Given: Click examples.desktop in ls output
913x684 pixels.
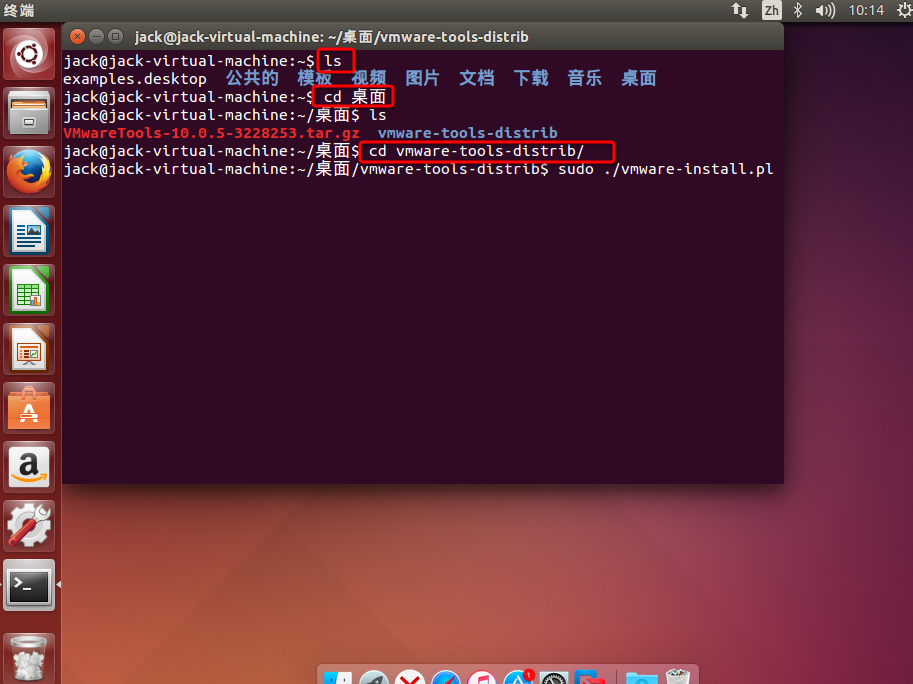Looking at the screenshot, I should pos(135,79).
